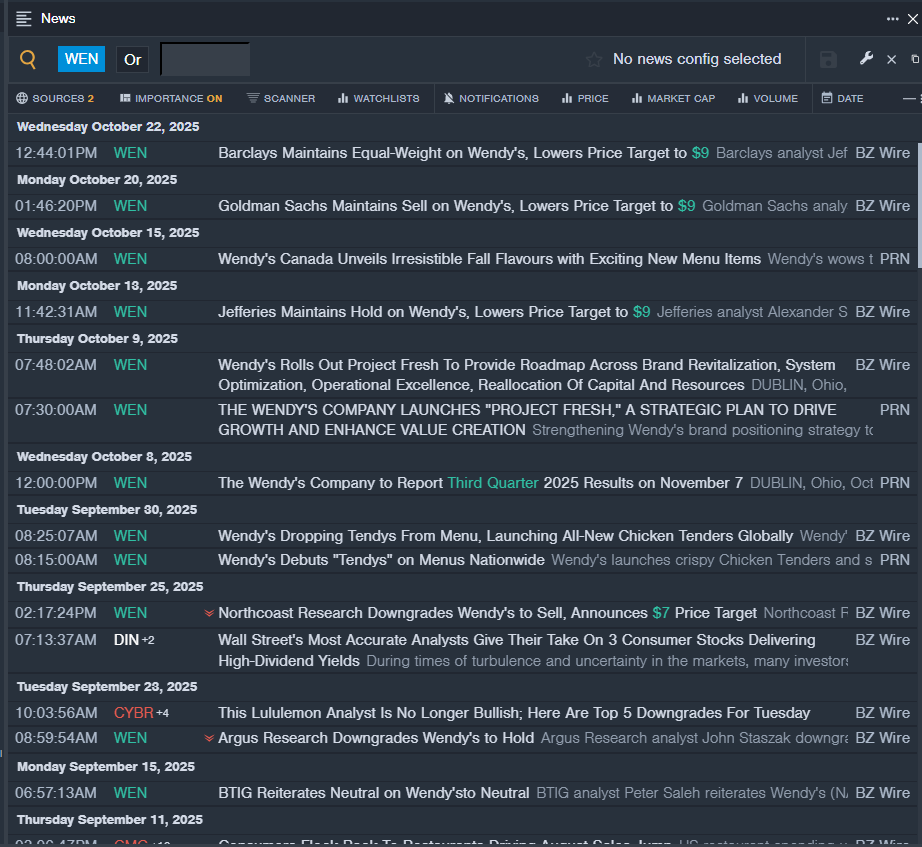Click the copy config icon at far right
Viewport: 922px width, 847px height.
(915, 59)
